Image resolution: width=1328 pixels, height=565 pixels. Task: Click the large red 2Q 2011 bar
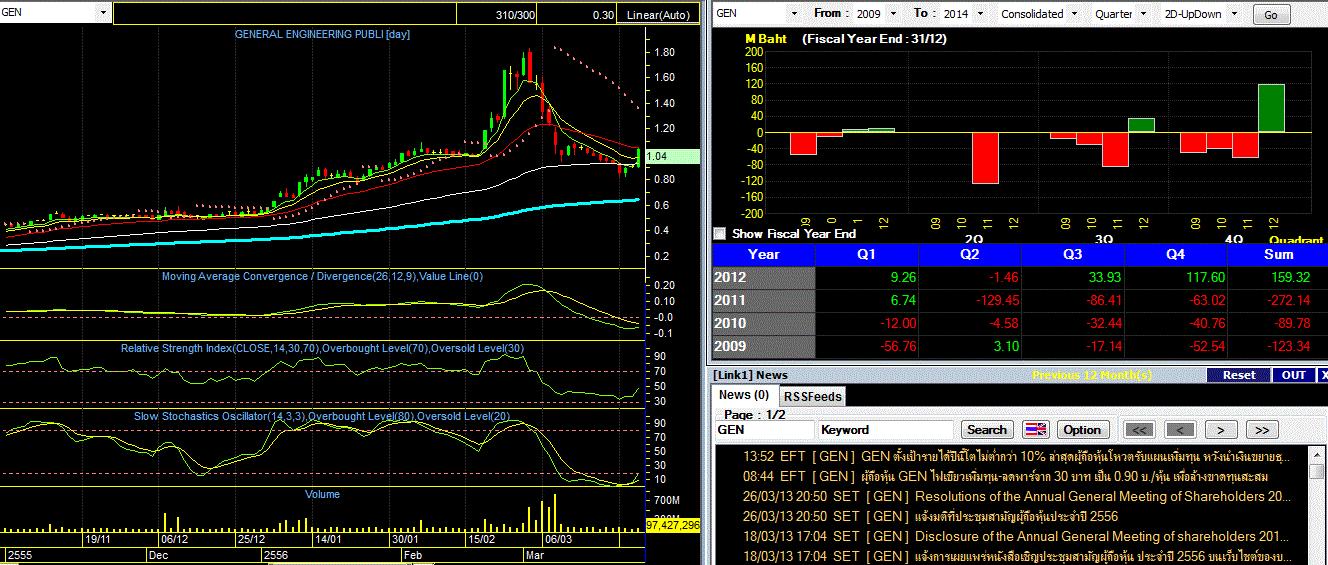click(x=985, y=158)
